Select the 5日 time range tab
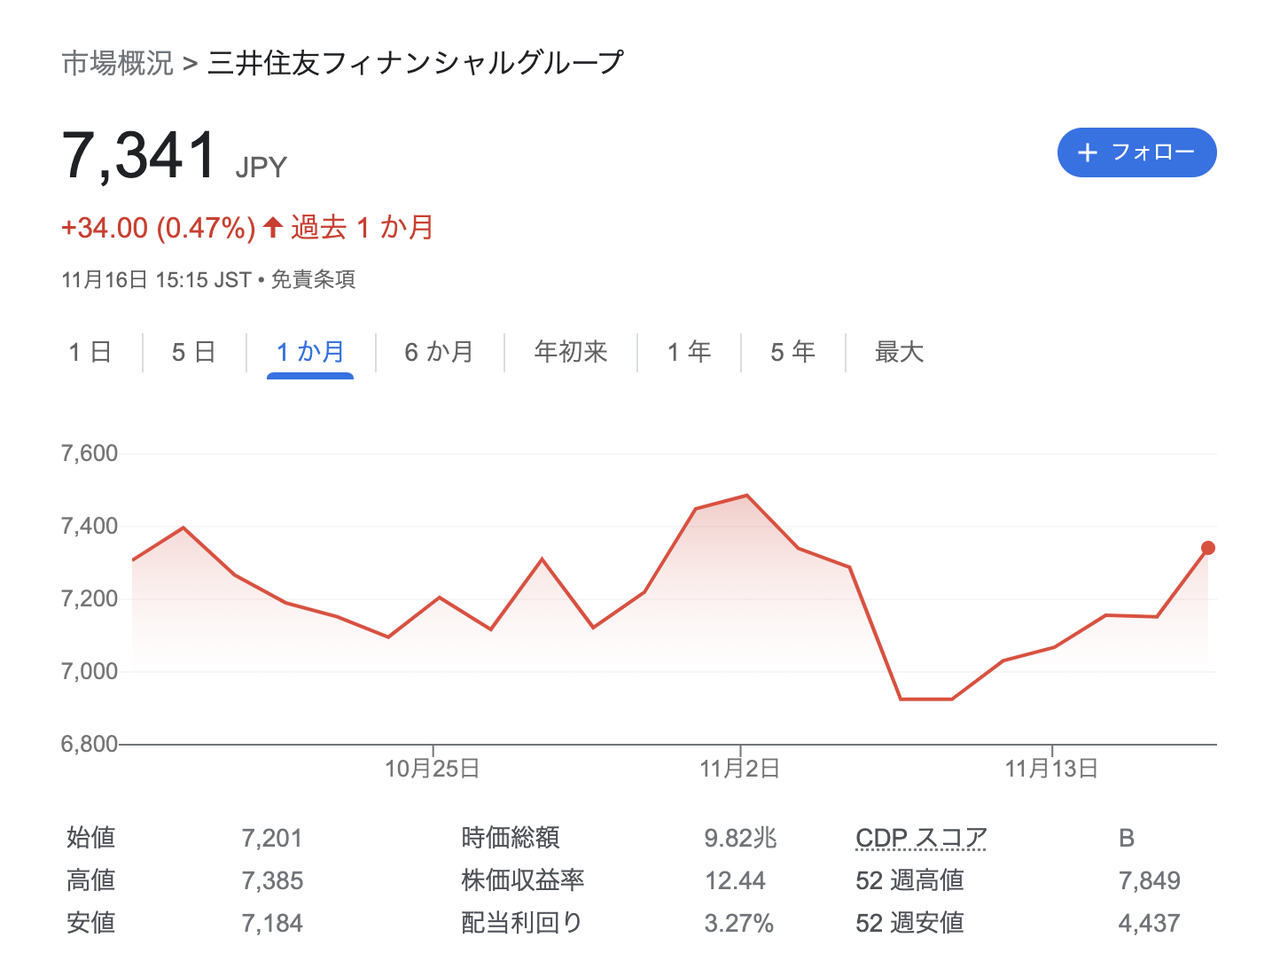The height and width of the screenshot is (961, 1280). click(x=194, y=352)
